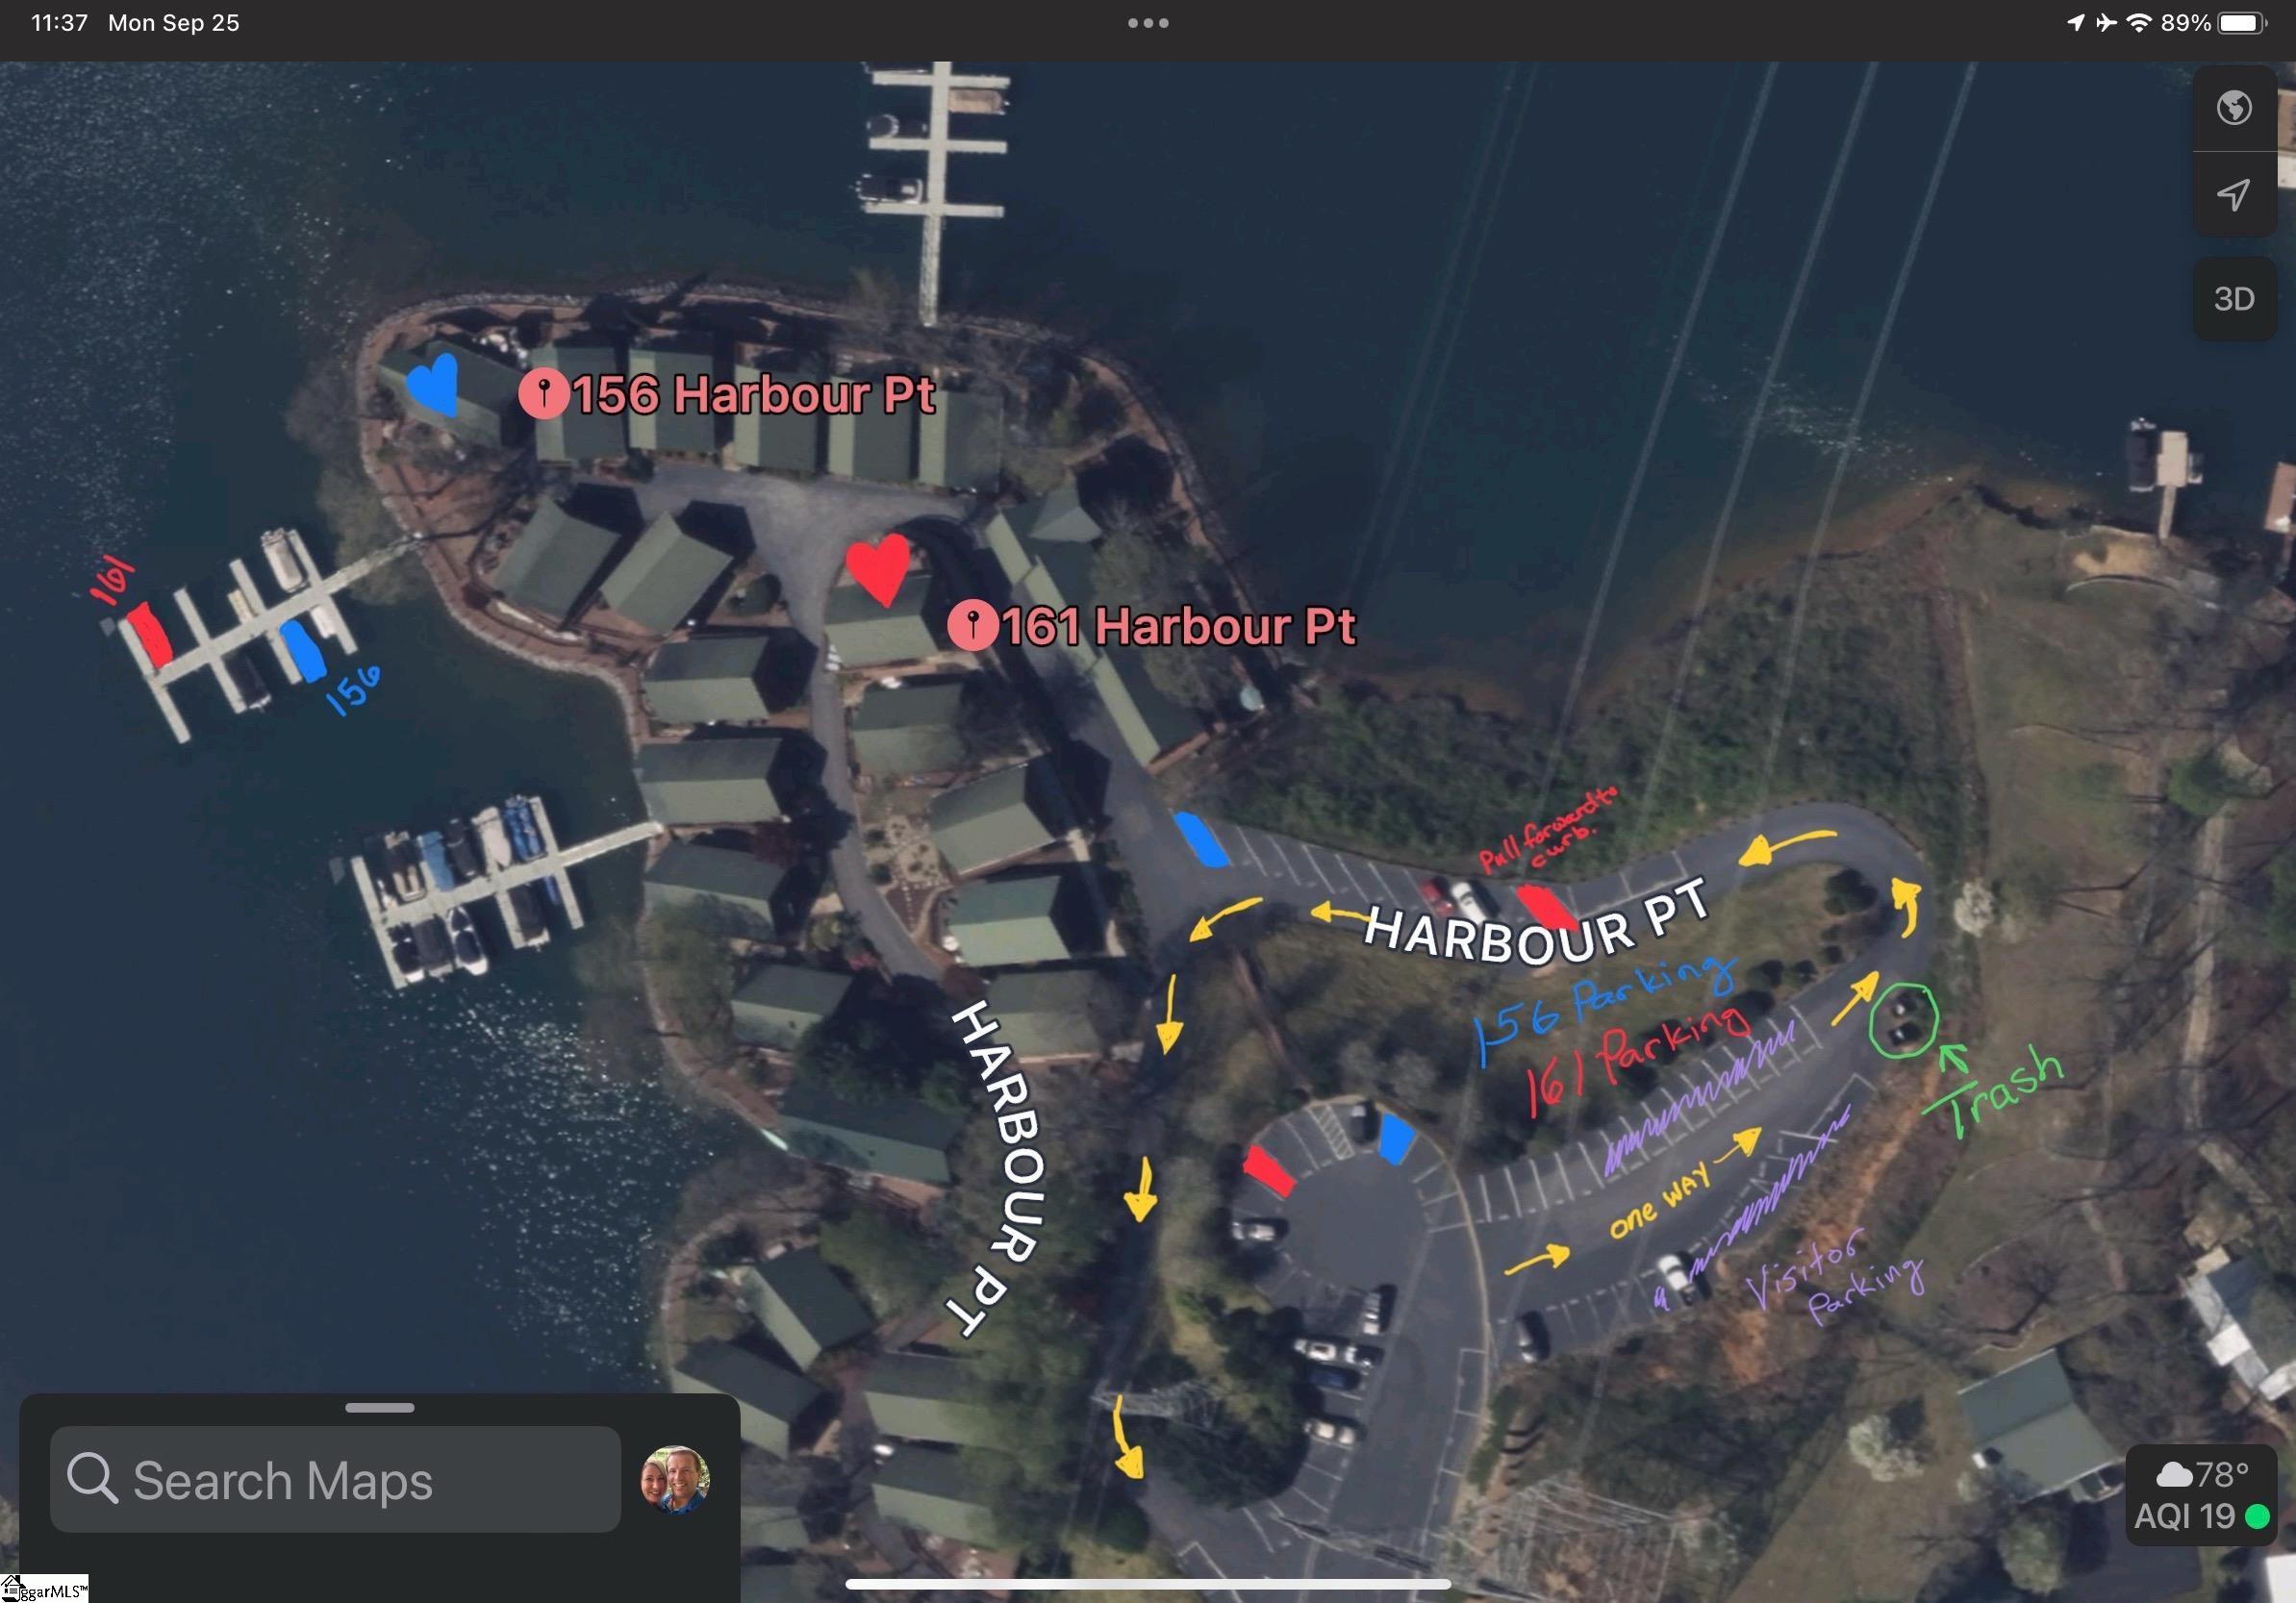Image resolution: width=2296 pixels, height=1603 pixels.
Task: Tap the three-dot multitasking menu
Action: pyautogui.click(x=1148, y=23)
